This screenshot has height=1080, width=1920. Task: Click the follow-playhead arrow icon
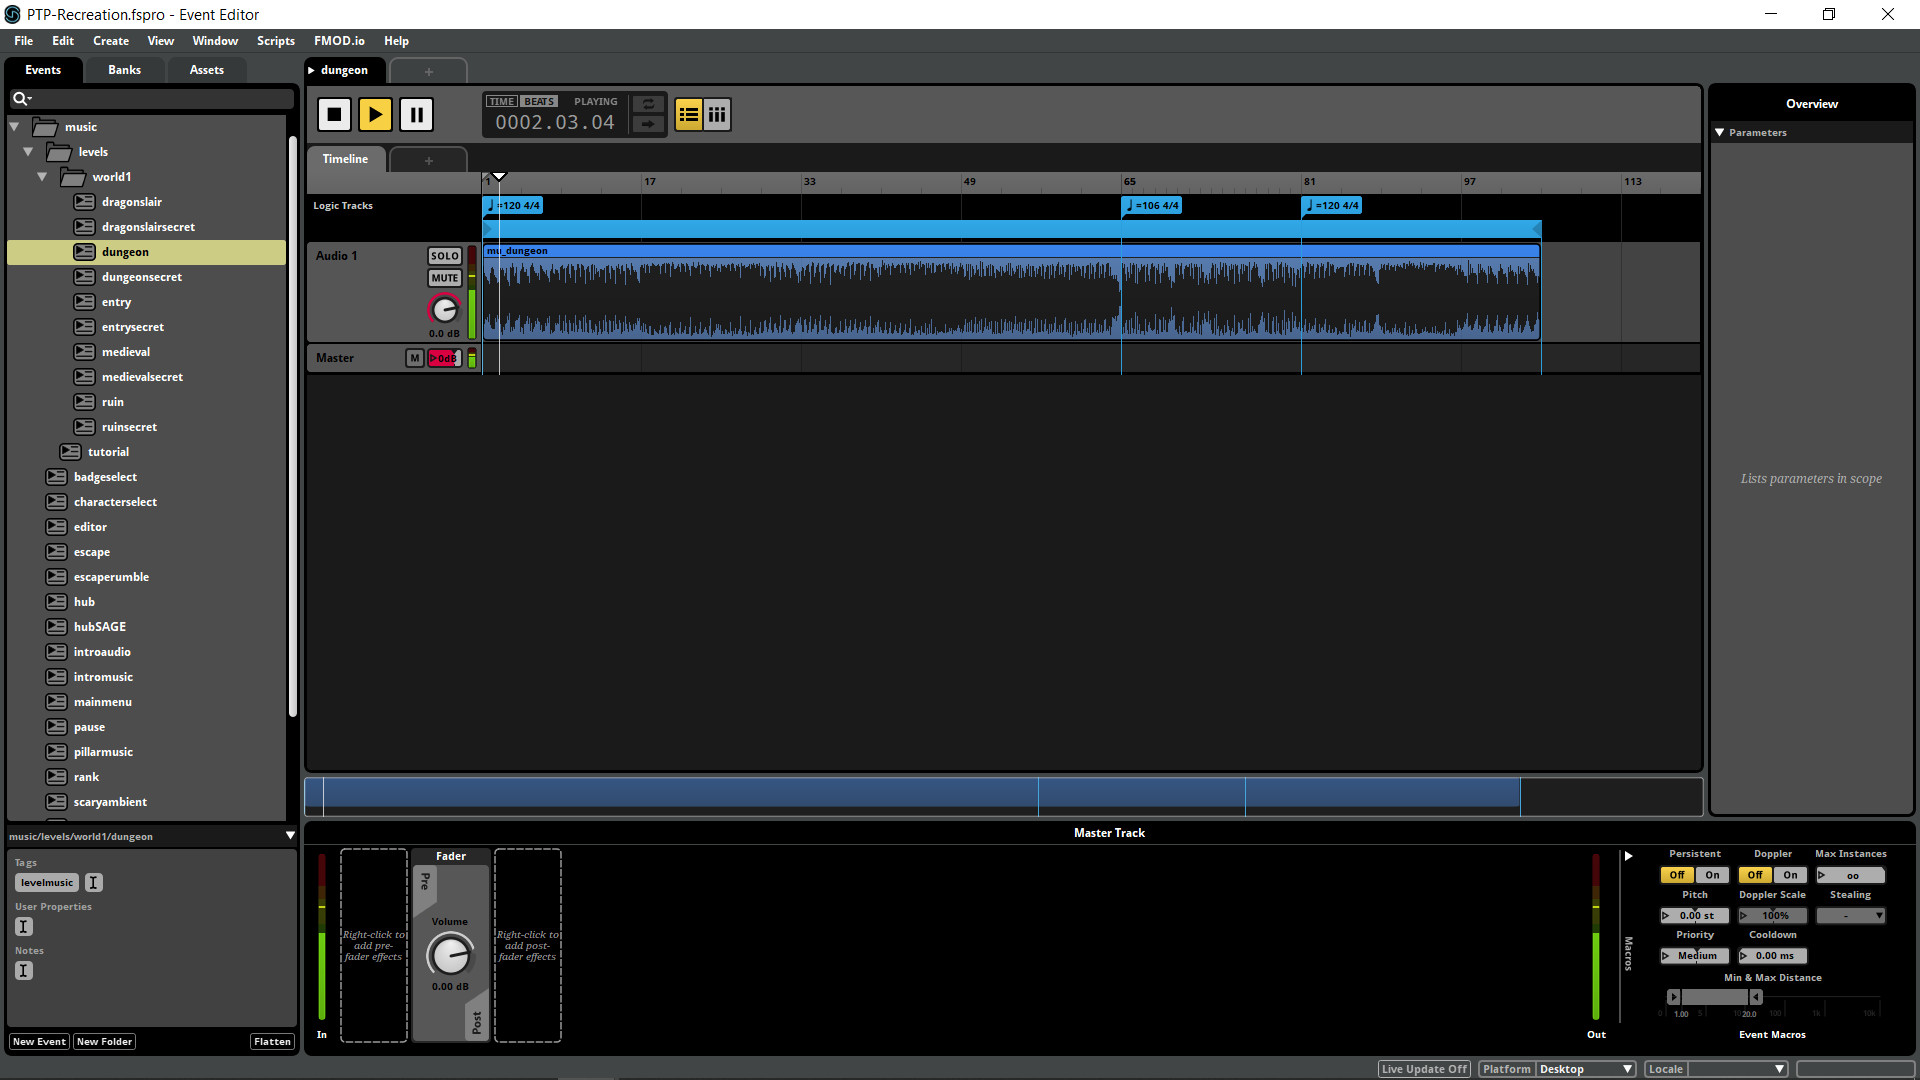pyautogui.click(x=648, y=126)
